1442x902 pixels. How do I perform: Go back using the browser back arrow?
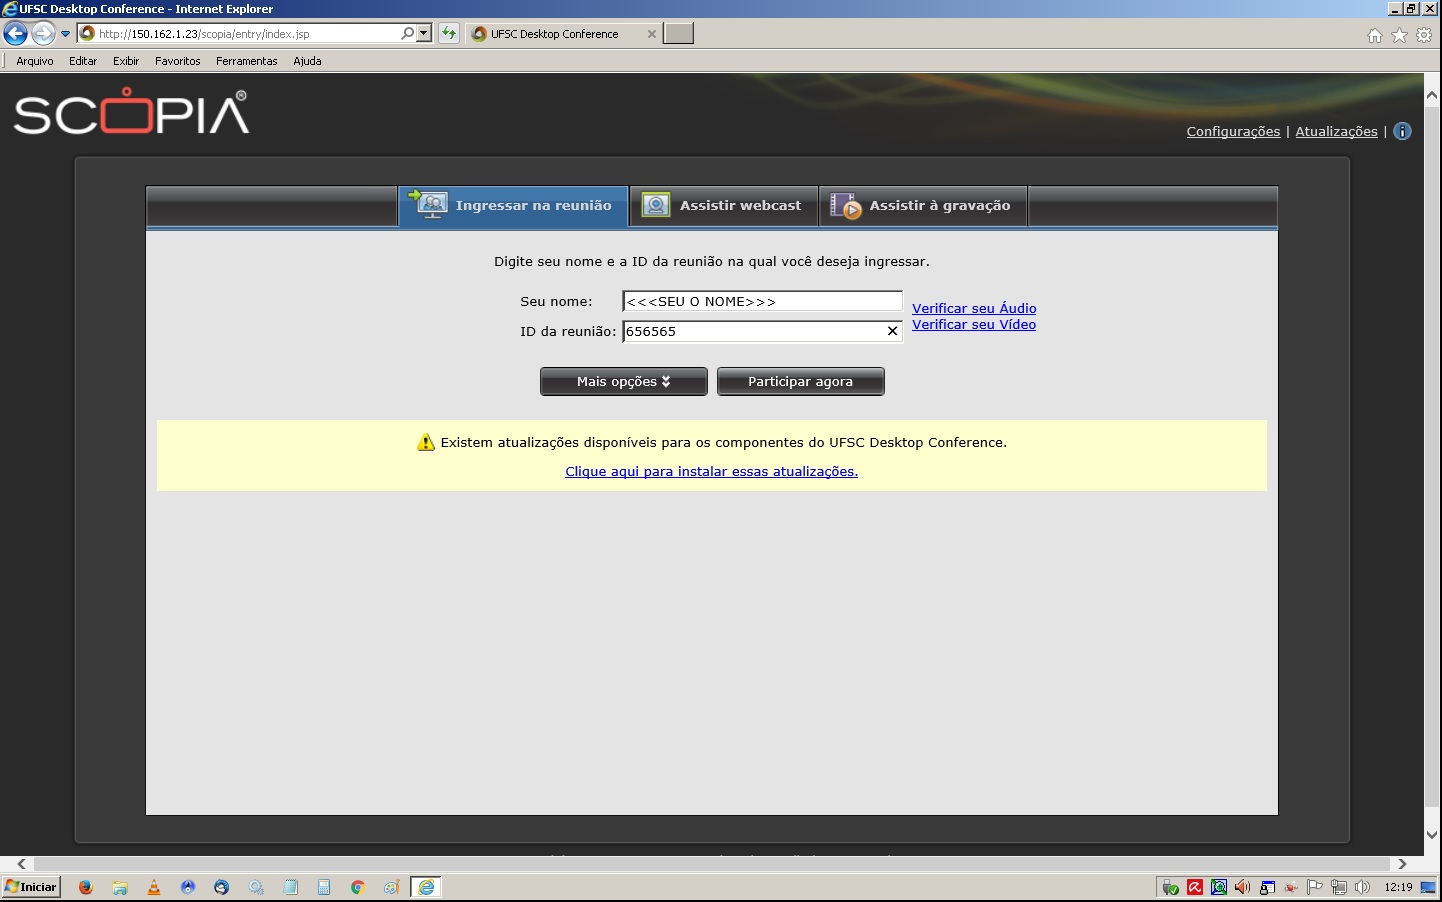point(16,33)
